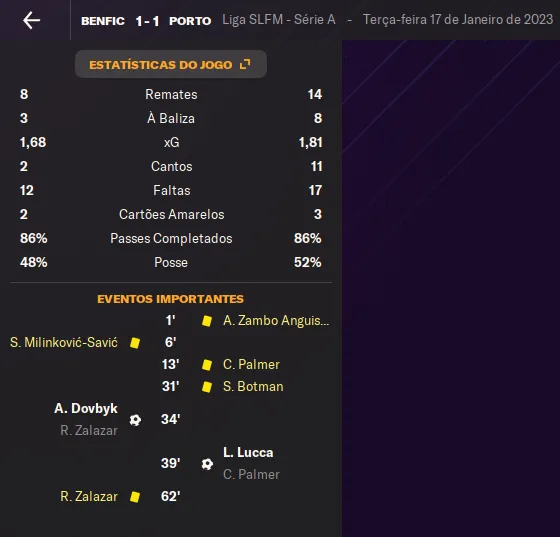Open R. Zalazar assist under Dovbyk goal
Viewport: 560px width, 537px height.
pyautogui.click(x=89, y=431)
